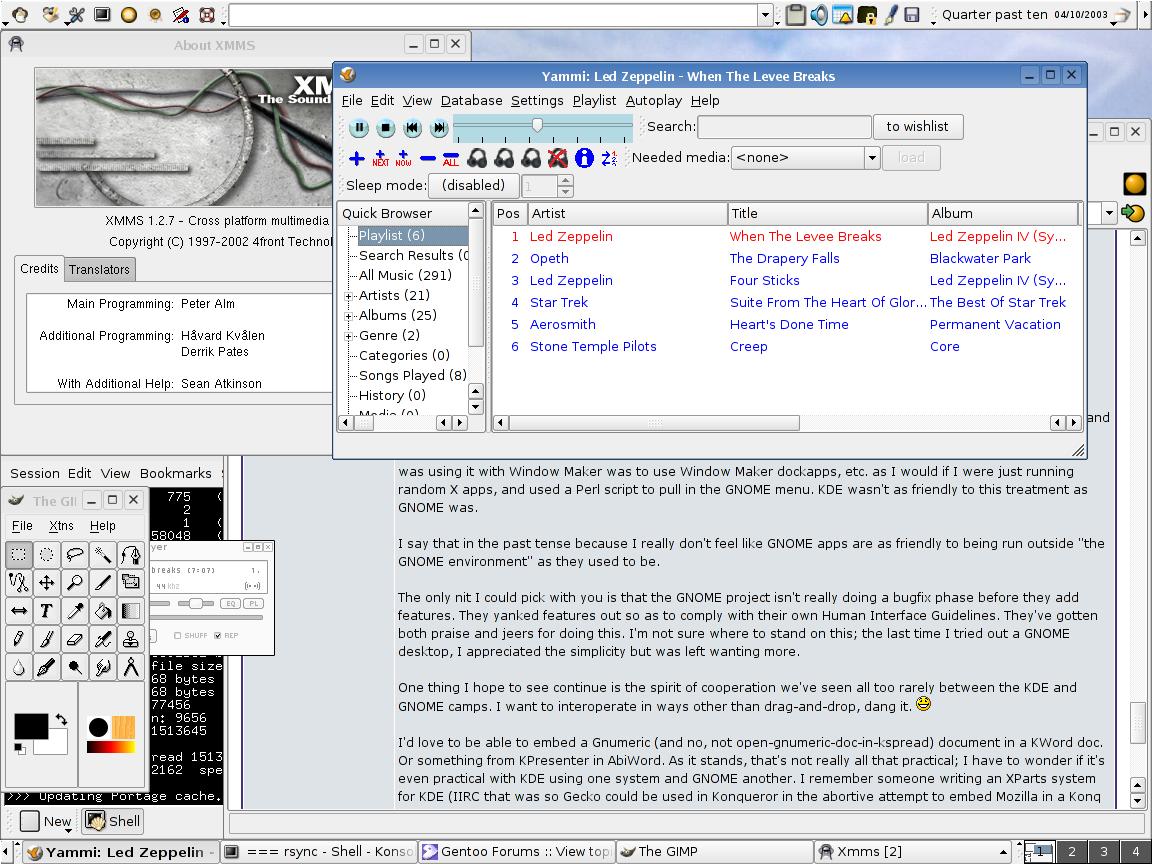Select GIMP Pencil tool

click(x=18, y=639)
